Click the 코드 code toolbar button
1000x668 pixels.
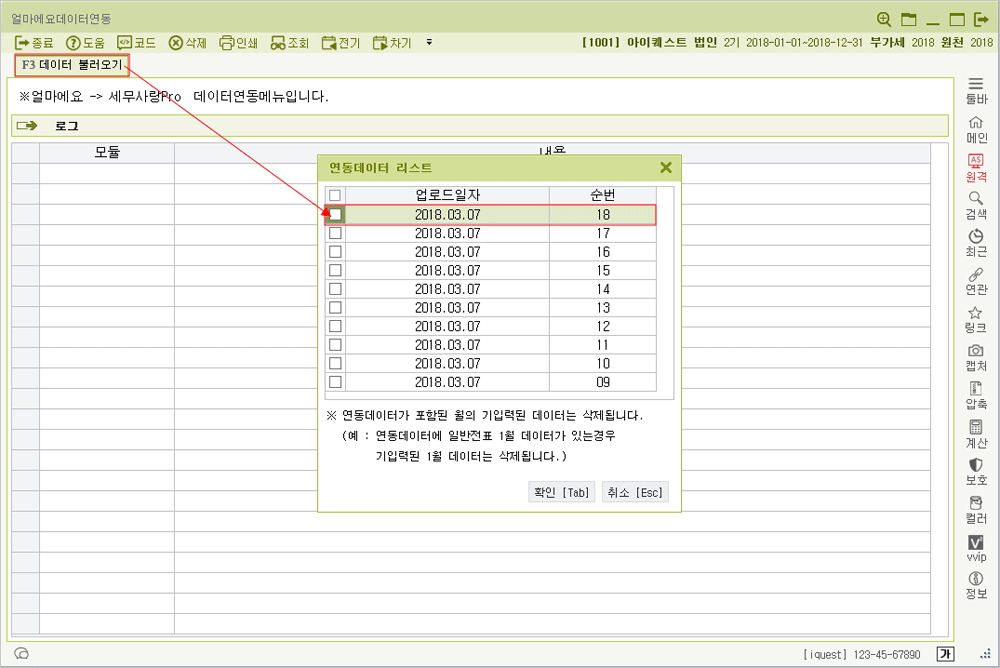136,43
